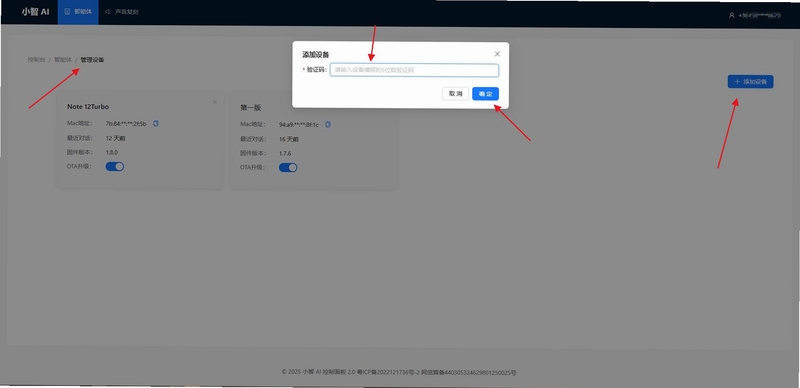Screen dimensions: 800x388
Task: Switch to the 声音复刻 tab
Action: (x=121, y=12)
